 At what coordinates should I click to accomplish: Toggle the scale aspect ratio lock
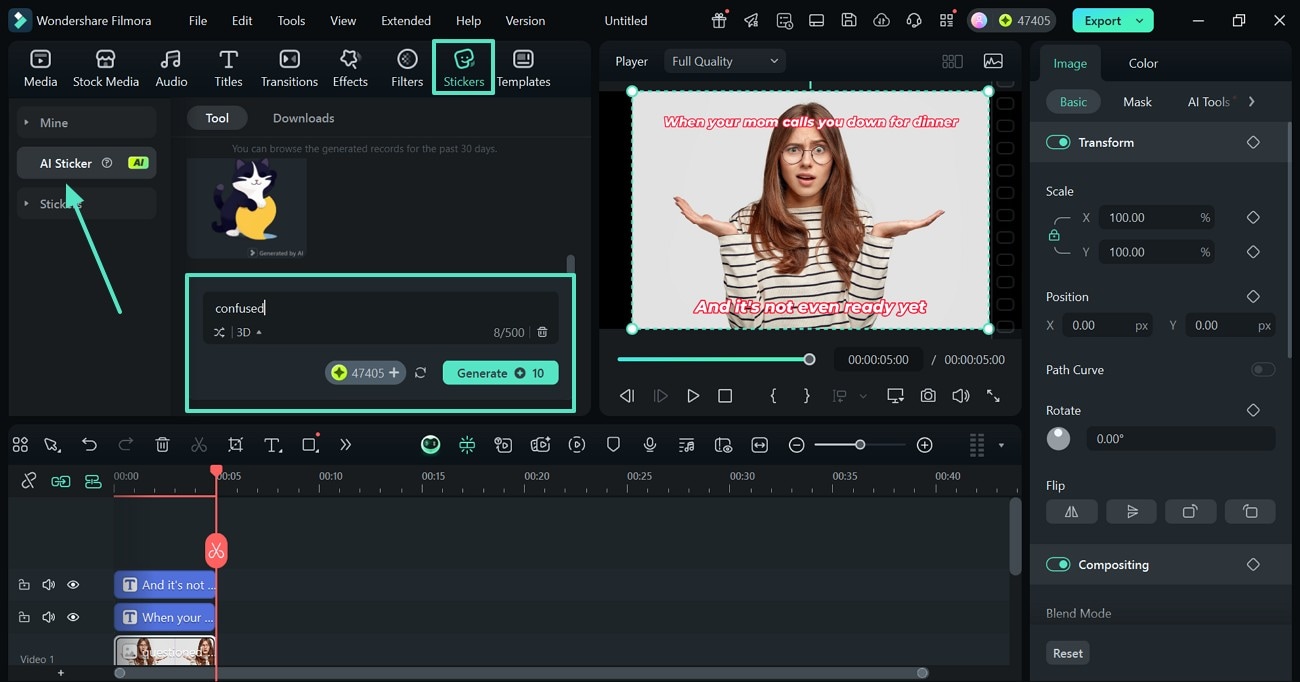(x=1054, y=235)
